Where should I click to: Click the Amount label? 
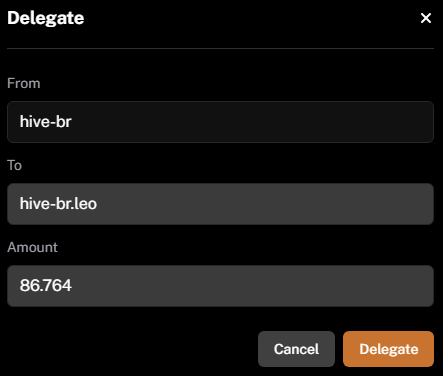point(32,247)
